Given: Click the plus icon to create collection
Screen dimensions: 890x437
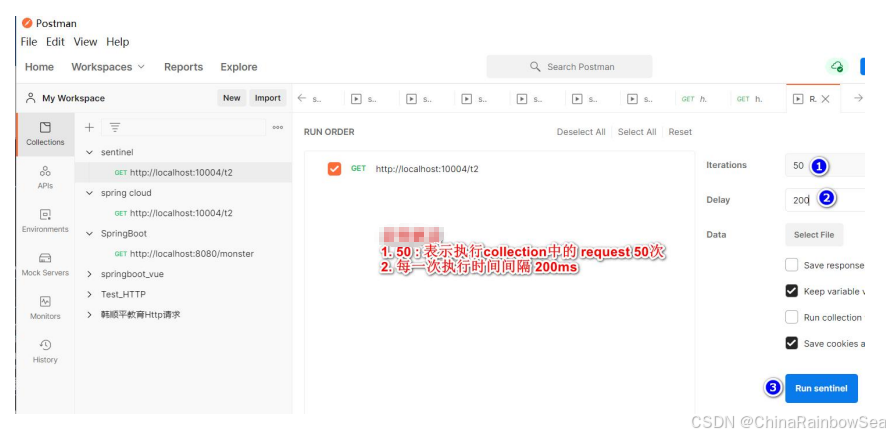Looking at the screenshot, I should pos(89,128).
